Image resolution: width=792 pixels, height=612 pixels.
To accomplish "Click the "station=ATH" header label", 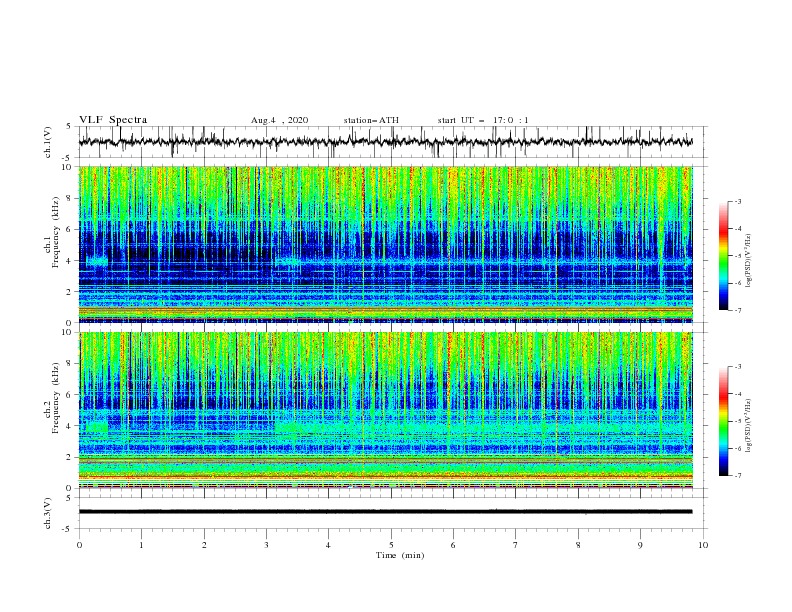I will 371,120.
